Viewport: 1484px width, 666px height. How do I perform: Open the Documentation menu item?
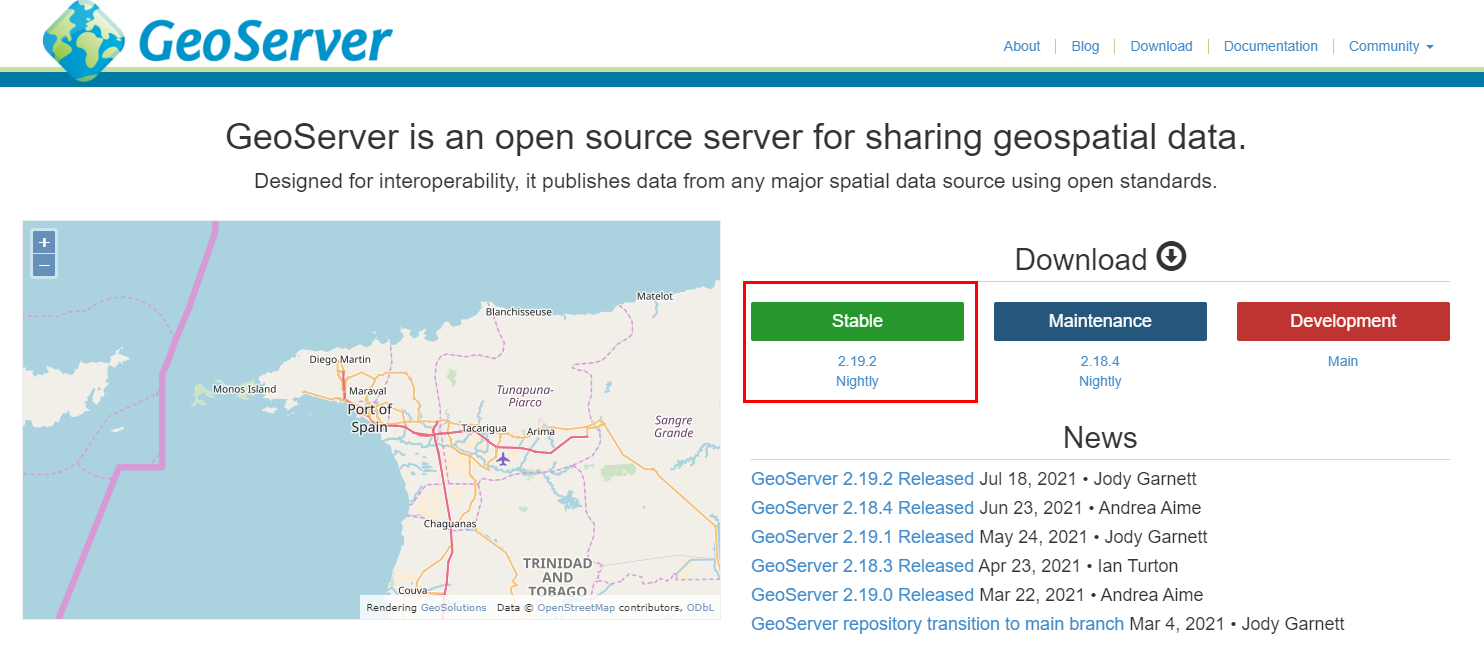click(x=1270, y=46)
